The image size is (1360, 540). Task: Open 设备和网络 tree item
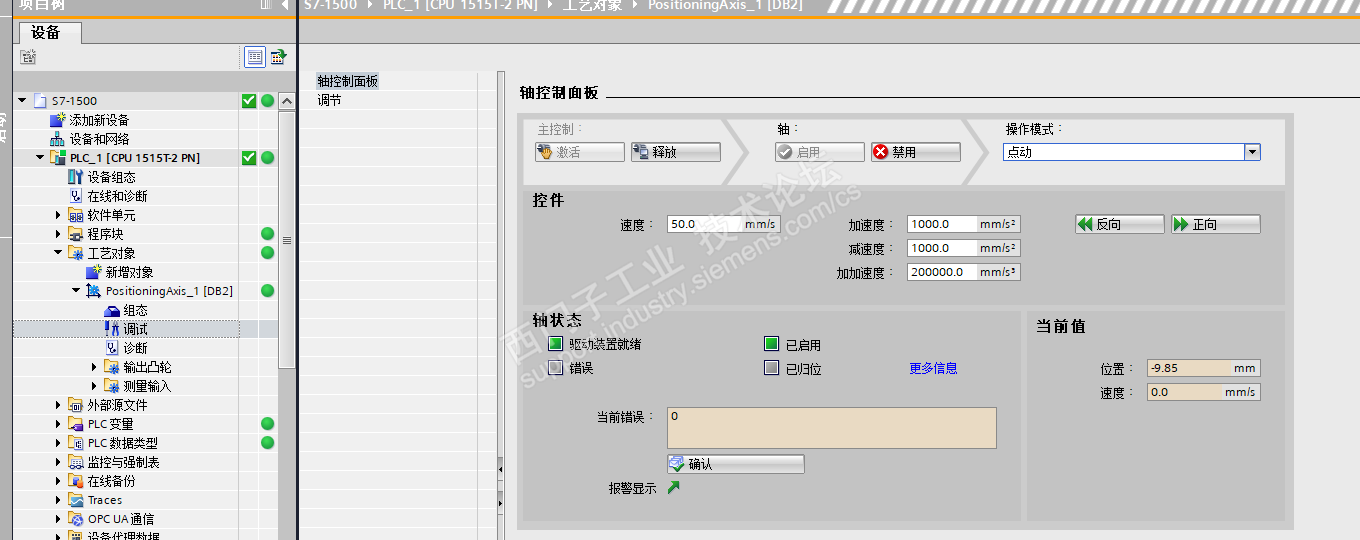tap(99, 139)
